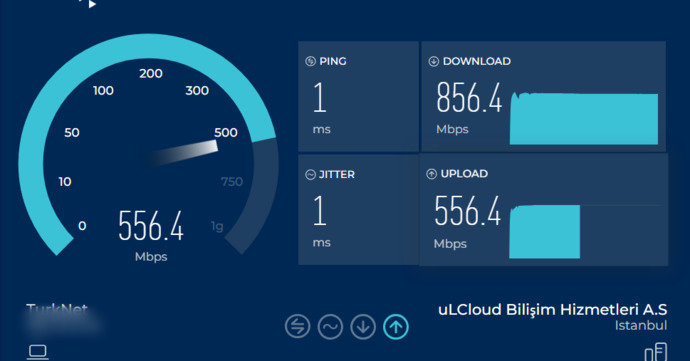Click the laptop client device icon
Image resolution: width=690 pixels, height=361 pixels.
point(38,352)
